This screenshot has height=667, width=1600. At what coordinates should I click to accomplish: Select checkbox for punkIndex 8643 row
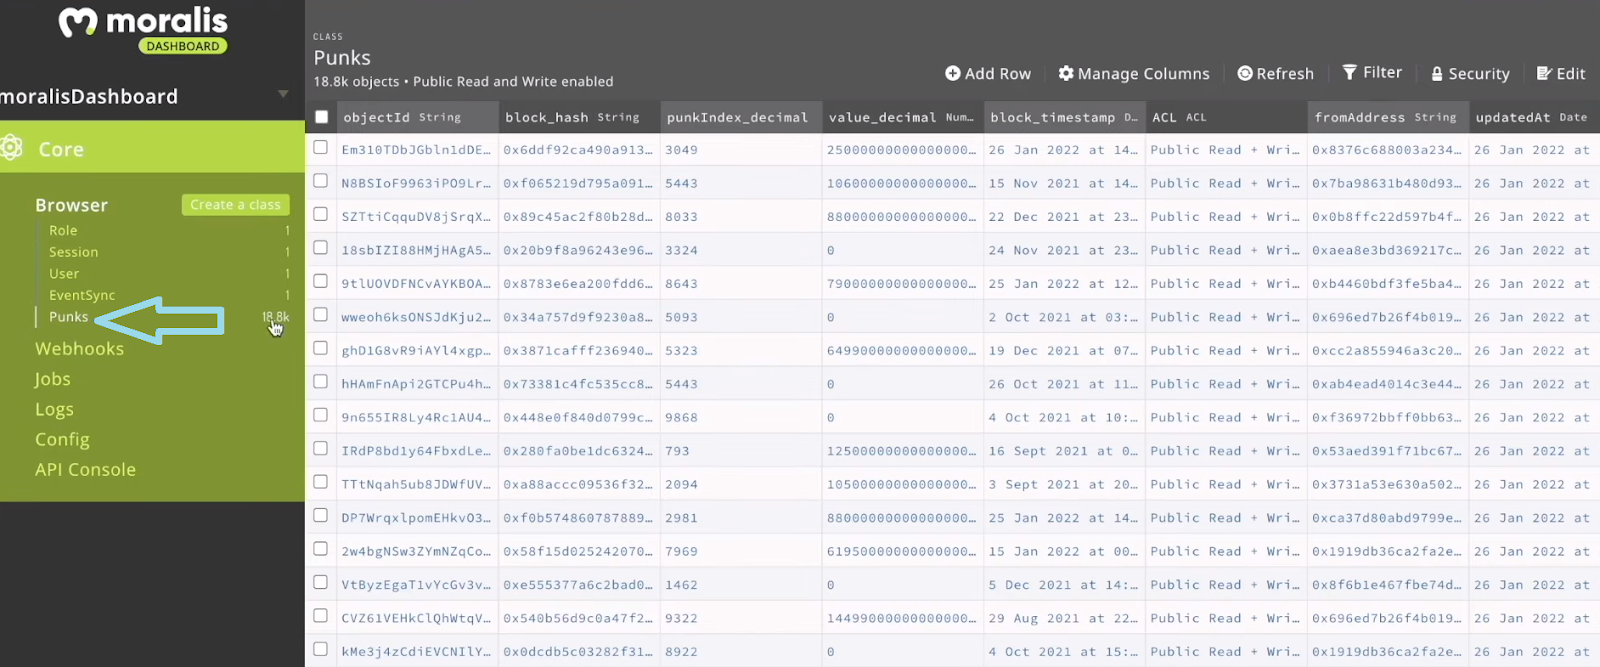[320, 281]
